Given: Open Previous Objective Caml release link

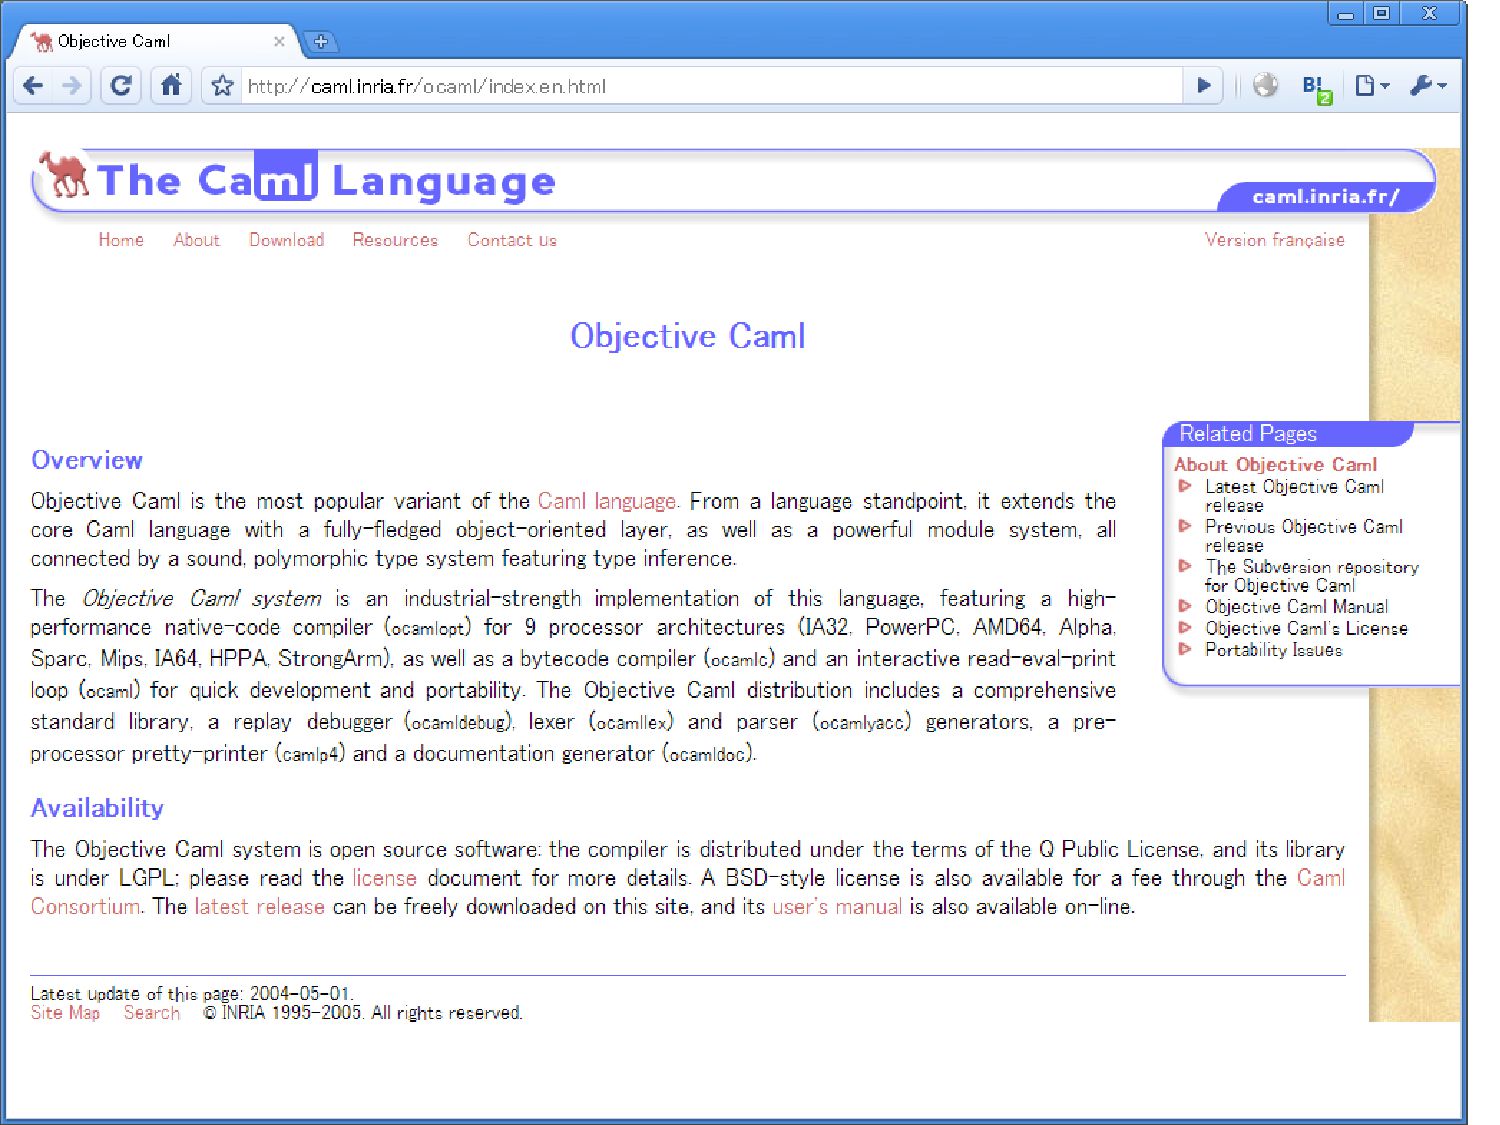Looking at the screenshot, I should tap(1303, 536).
